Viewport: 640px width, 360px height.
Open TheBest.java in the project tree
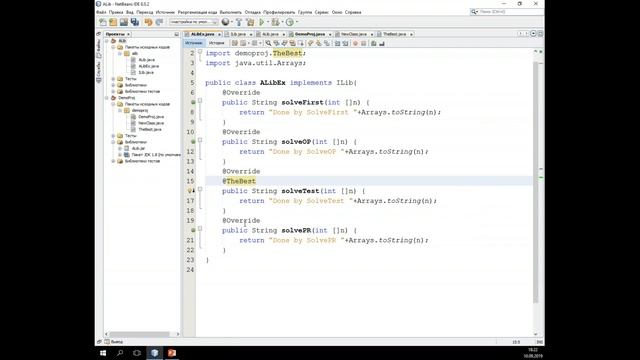[x=150, y=129]
